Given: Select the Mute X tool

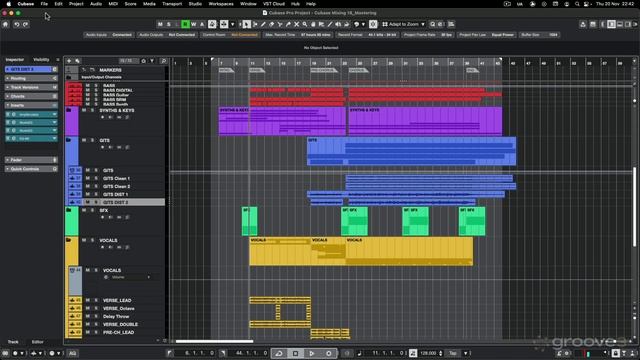Looking at the screenshot, I should click(x=297, y=24).
